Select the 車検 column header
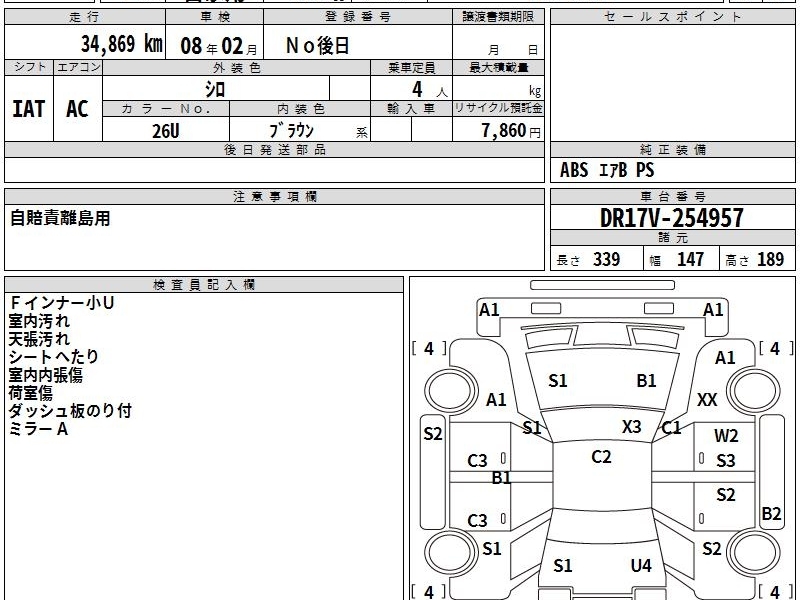This screenshot has height=600, width=800. pyautogui.click(x=215, y=16)
